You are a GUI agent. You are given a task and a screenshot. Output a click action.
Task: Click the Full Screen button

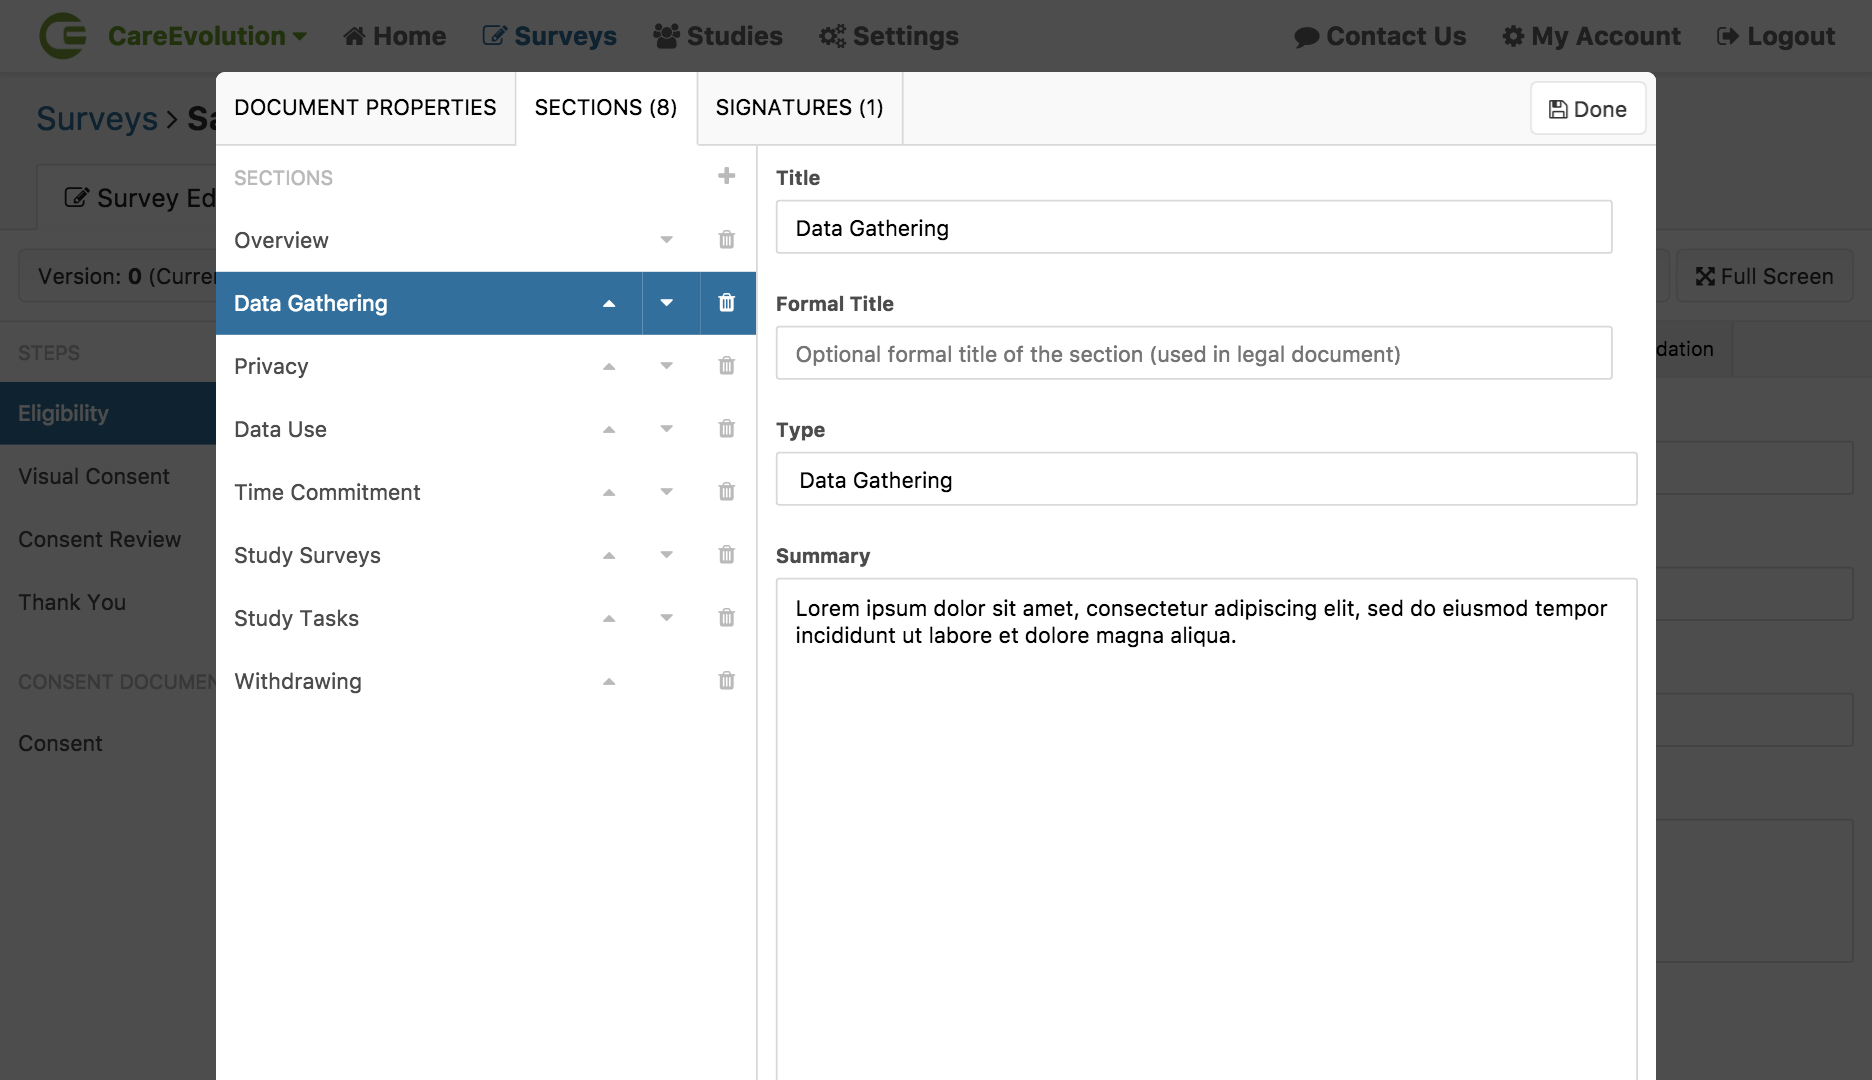pos(1764,277)
